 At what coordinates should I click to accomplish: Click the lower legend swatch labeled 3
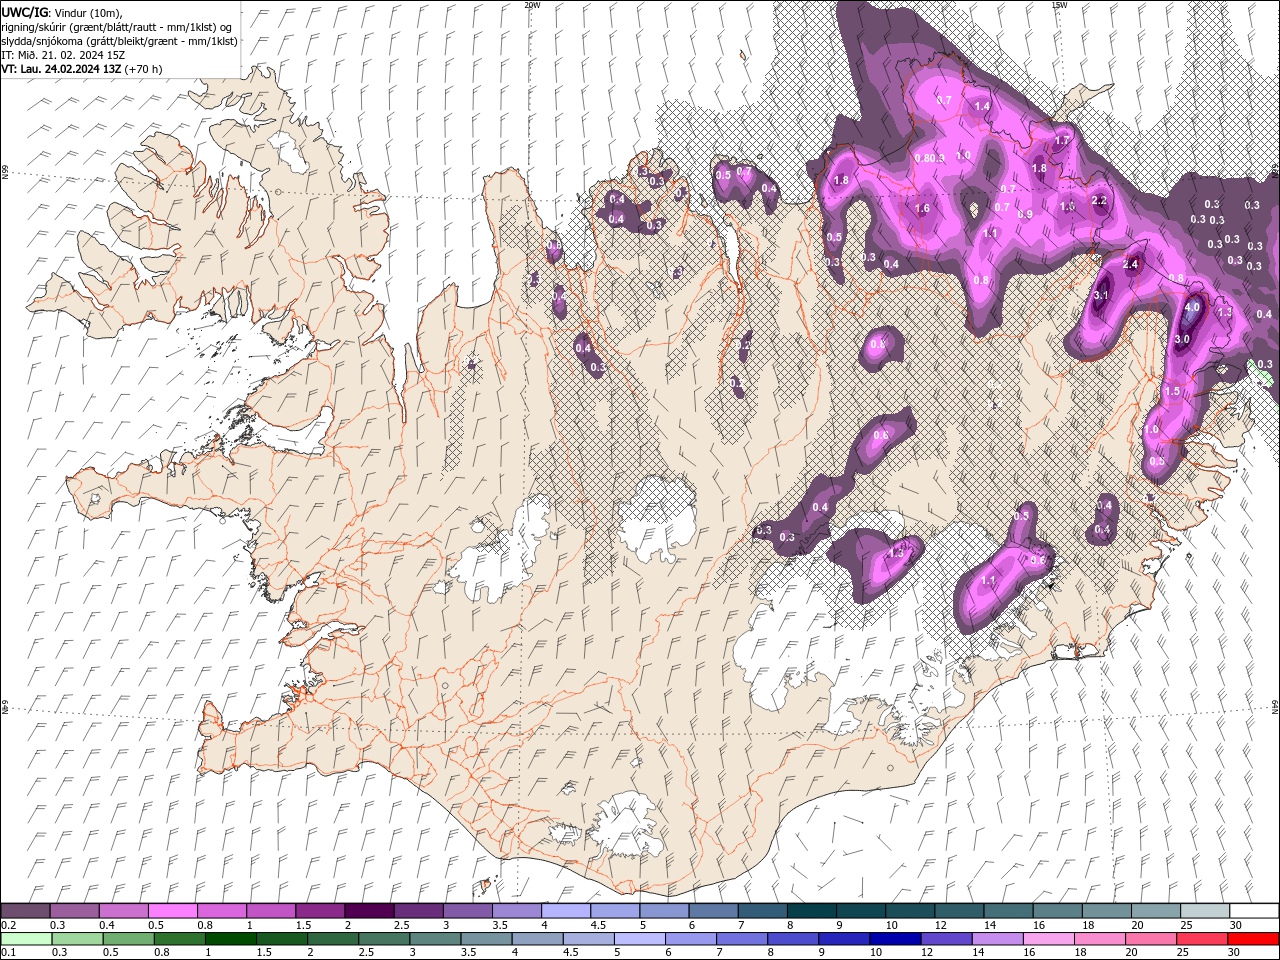[x=435, y=938]
